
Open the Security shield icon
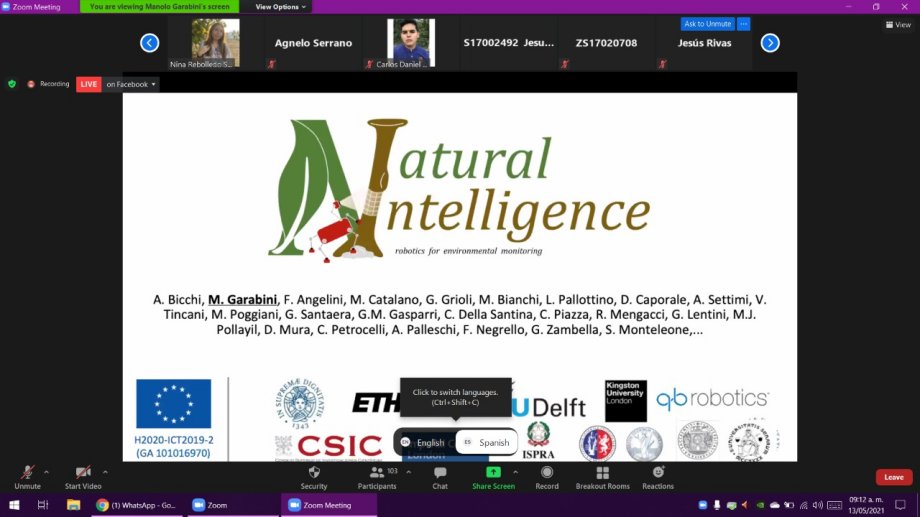pos(314,473)
